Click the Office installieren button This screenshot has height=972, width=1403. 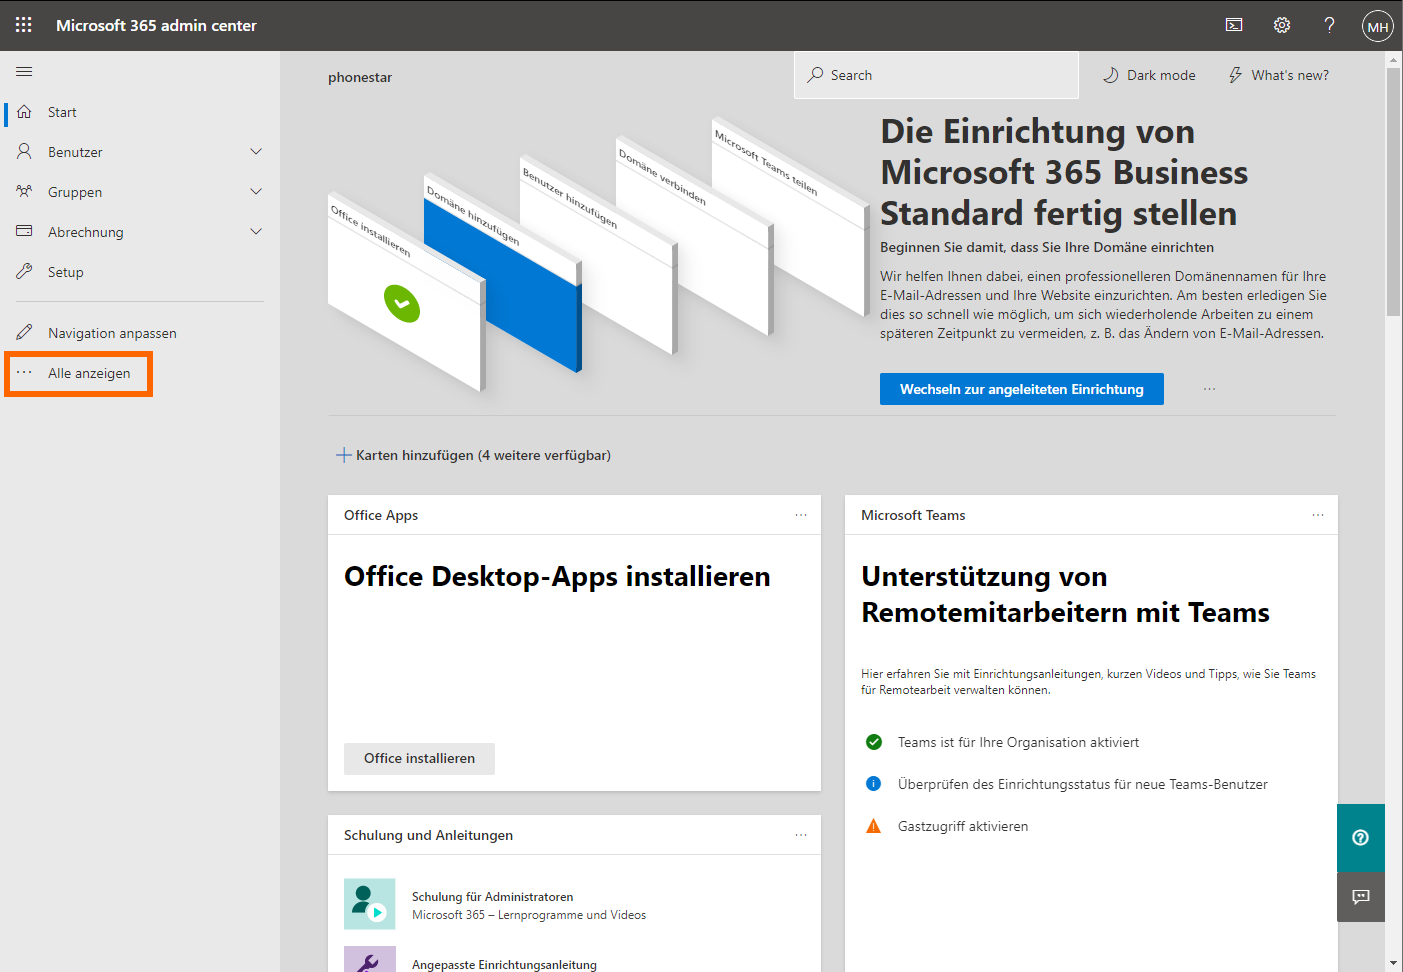(419, 758)
